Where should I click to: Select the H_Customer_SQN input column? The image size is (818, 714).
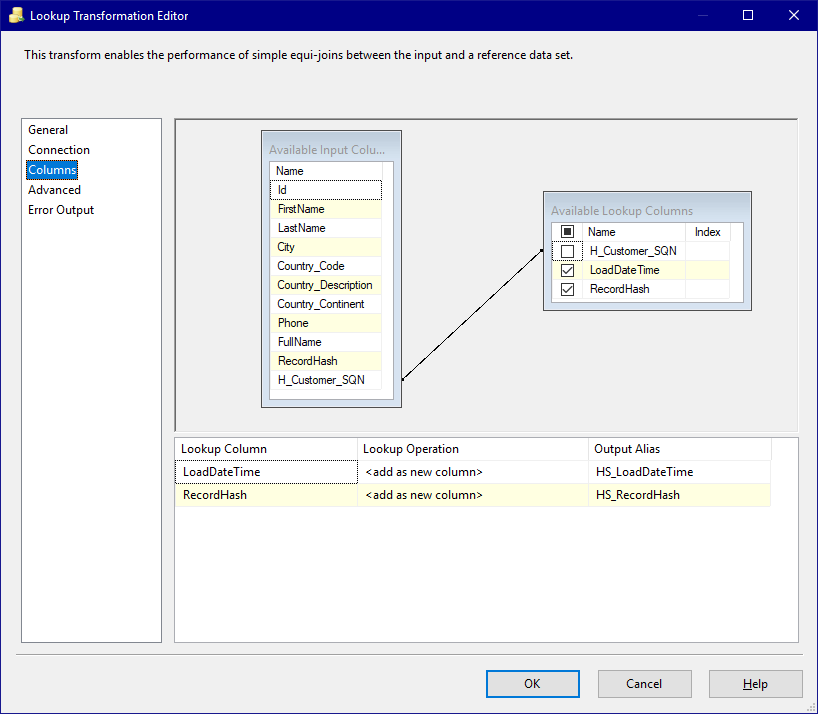click(x=326, y=380)
